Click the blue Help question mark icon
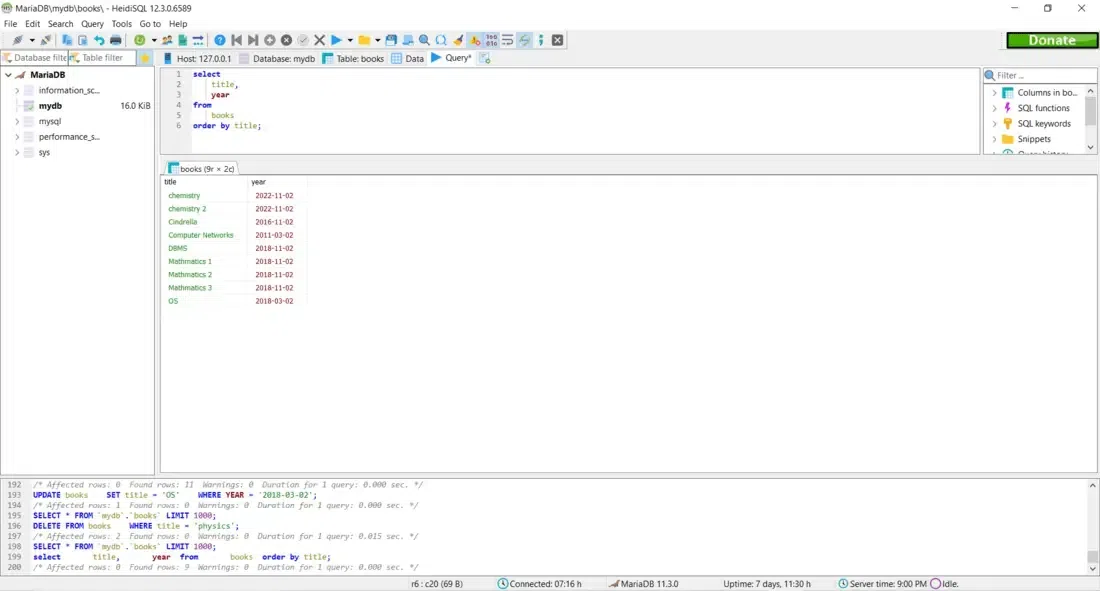1100x591 pixels. [220, 40]
